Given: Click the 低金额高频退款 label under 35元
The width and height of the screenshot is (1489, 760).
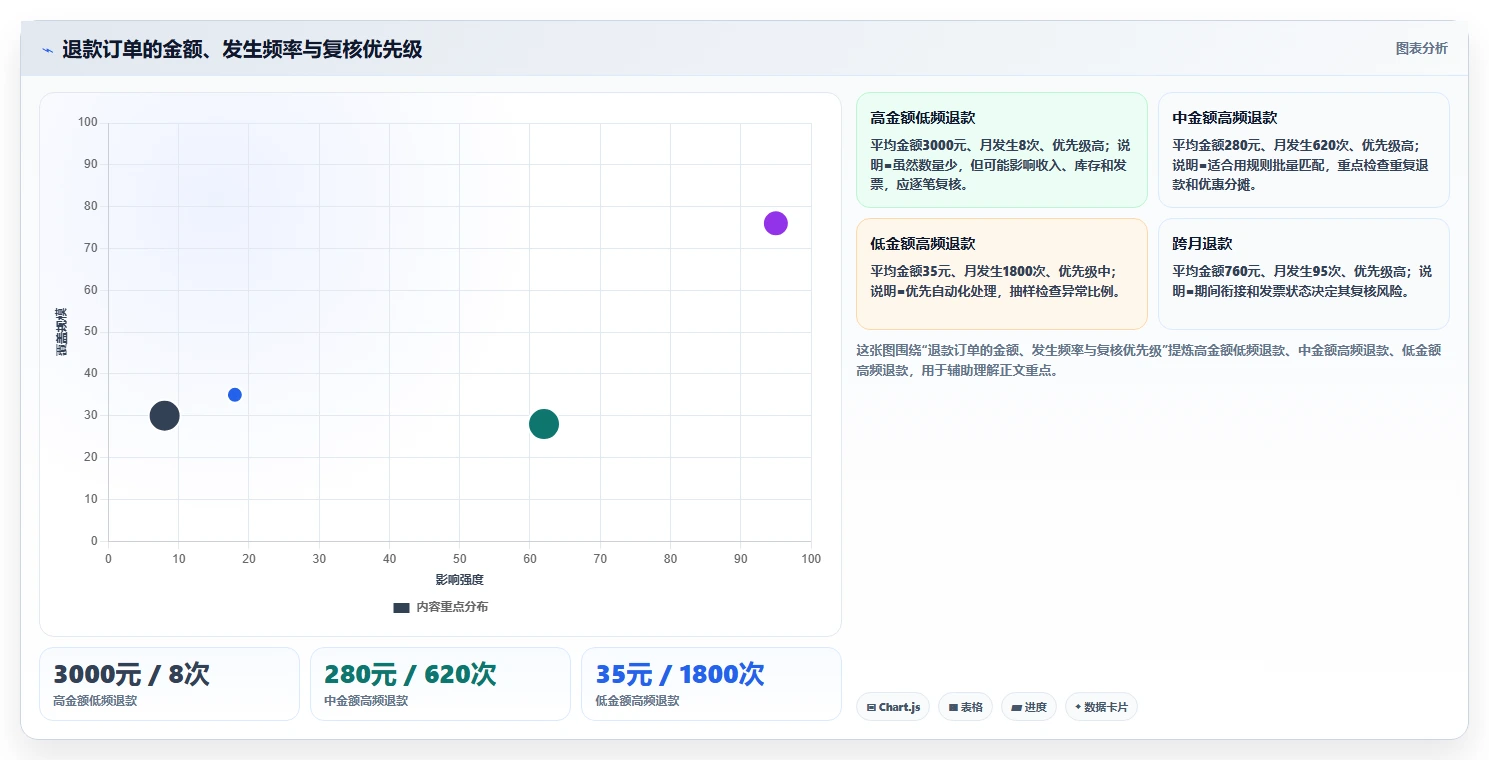Looking at the screenshot, I should [x=637, y=701].
